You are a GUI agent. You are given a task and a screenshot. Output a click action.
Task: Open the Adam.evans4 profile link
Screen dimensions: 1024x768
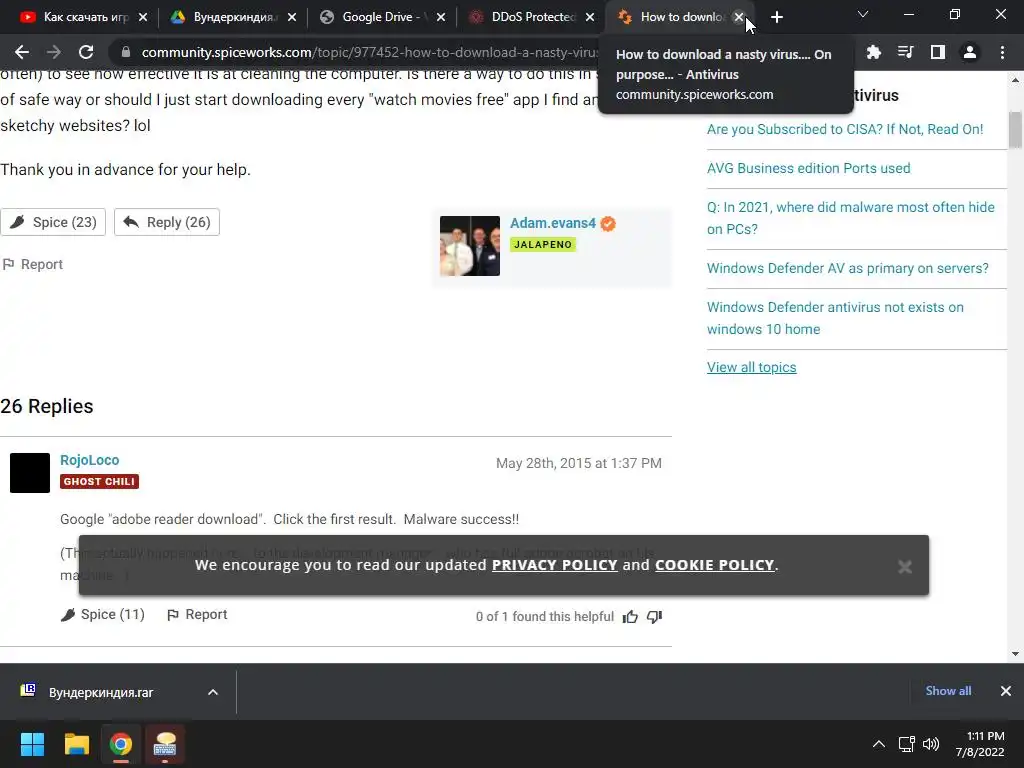point(552,223)
